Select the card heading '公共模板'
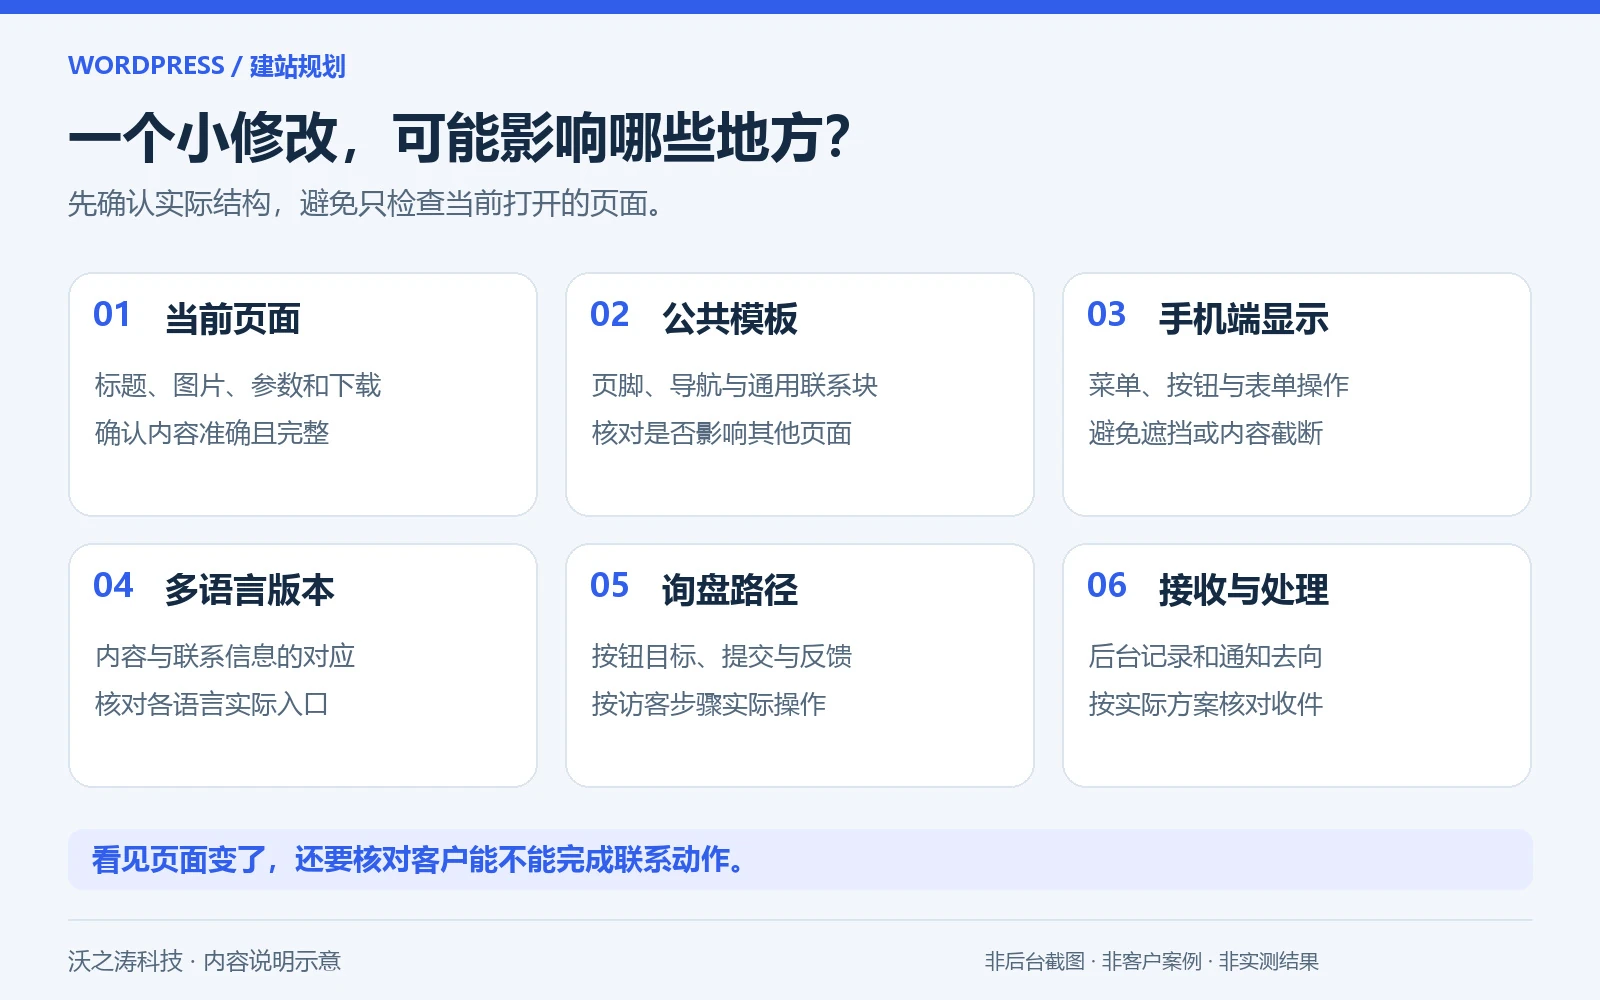This screenshot has height=1000, width=1600. (x=730, y=319)
